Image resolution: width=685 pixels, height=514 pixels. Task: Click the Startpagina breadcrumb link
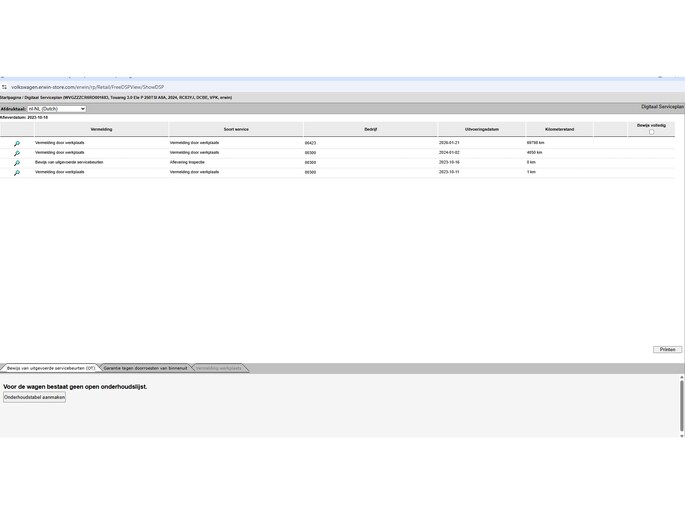[x=10, y=97]
